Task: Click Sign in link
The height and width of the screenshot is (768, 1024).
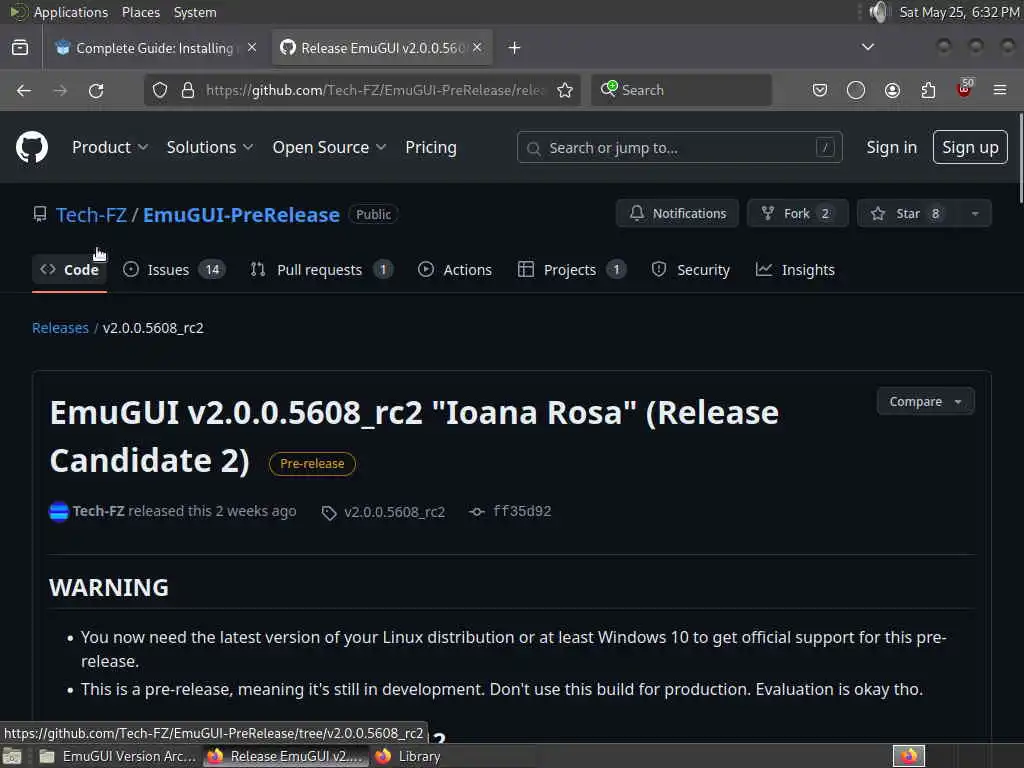Action: pyautogui.click(x=891, y=148)
